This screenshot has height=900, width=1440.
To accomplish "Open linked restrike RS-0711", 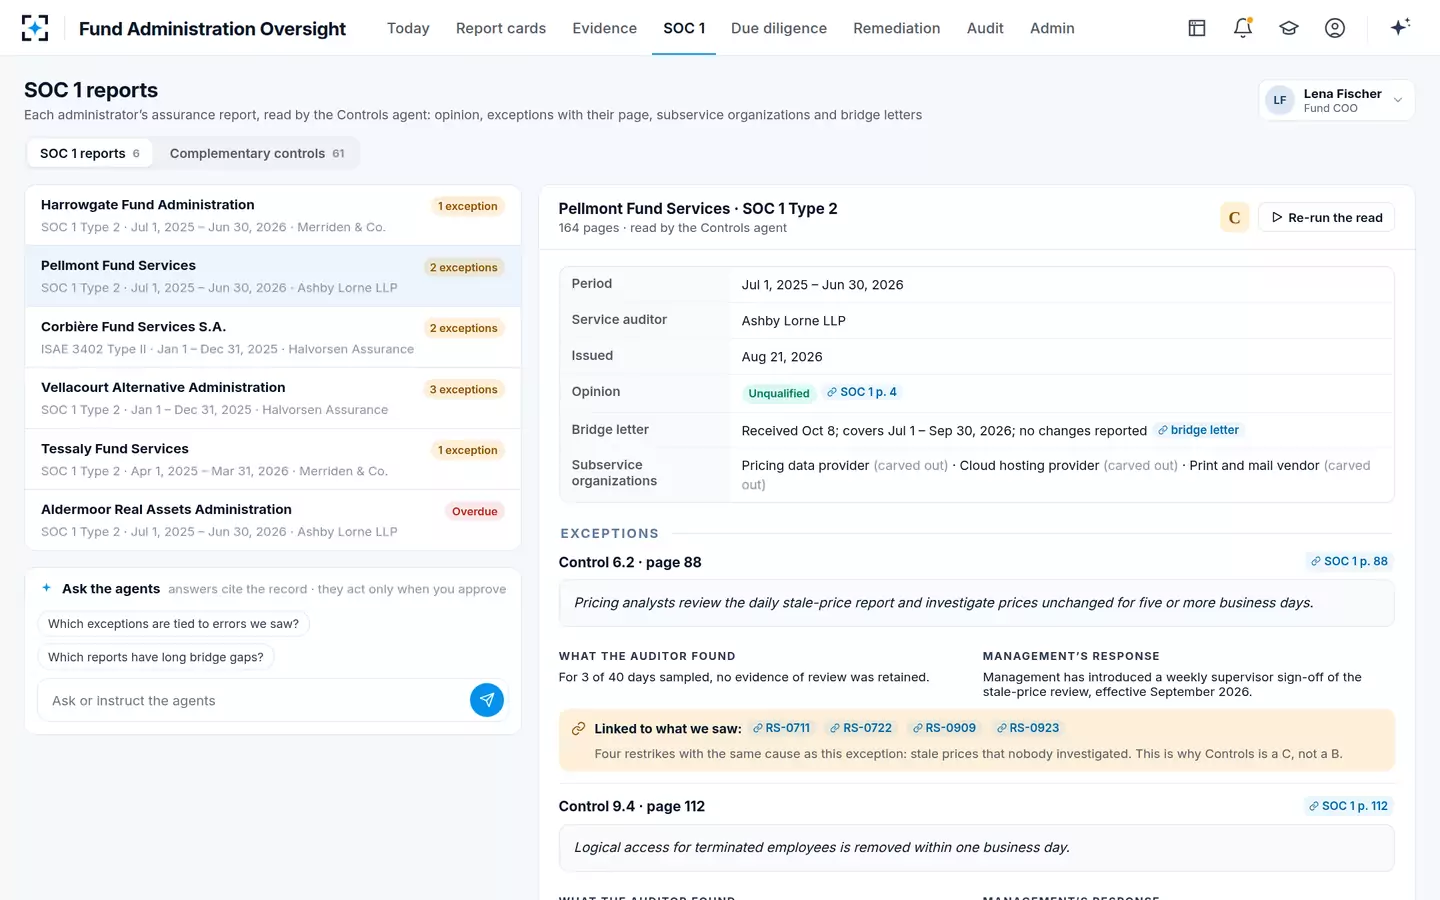I will point(782,728).
